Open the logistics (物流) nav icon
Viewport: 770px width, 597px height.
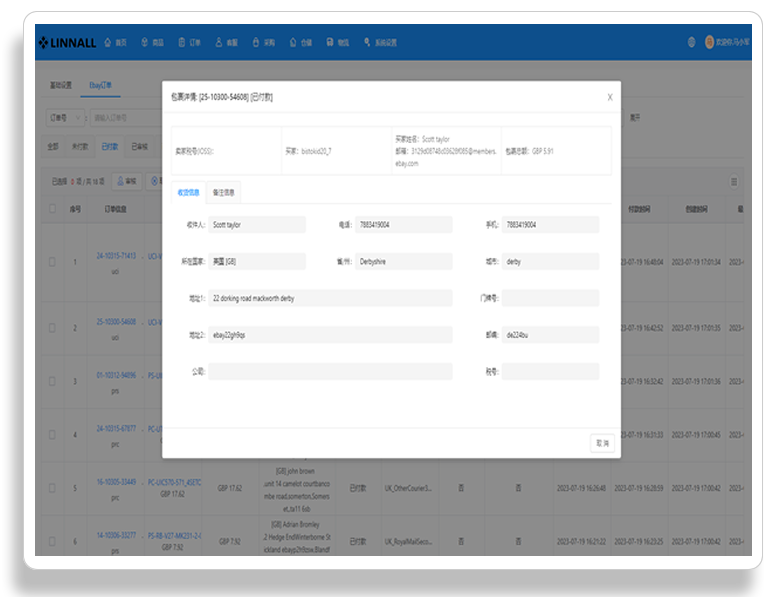coord(330,43)
